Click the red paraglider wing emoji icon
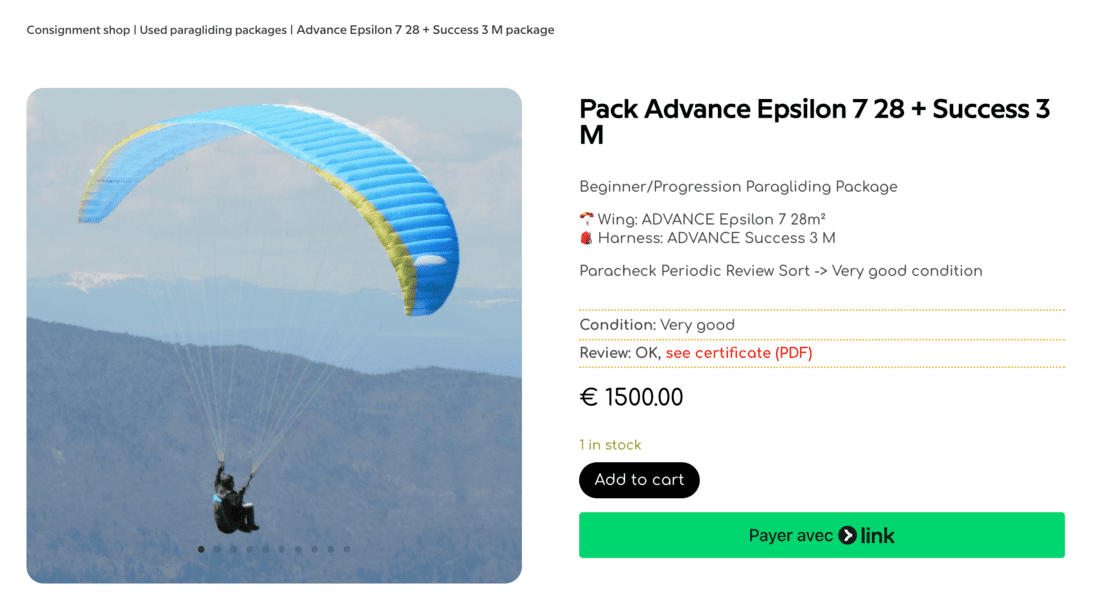Viewport: 1100px width, 610px height. [587, 219]
